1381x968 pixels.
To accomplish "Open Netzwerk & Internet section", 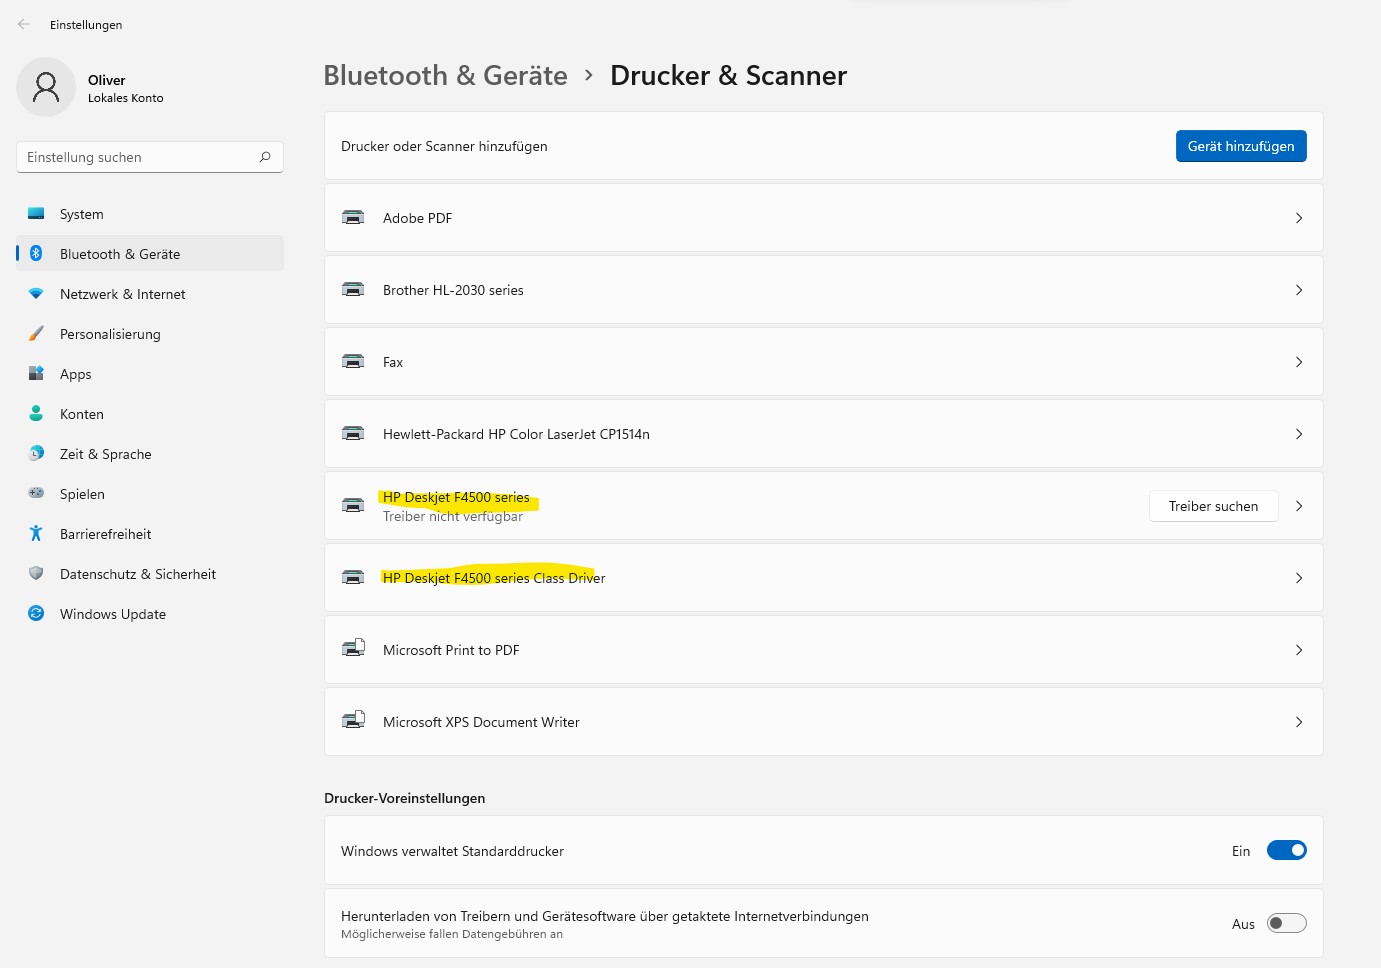I will pos(150,294).
